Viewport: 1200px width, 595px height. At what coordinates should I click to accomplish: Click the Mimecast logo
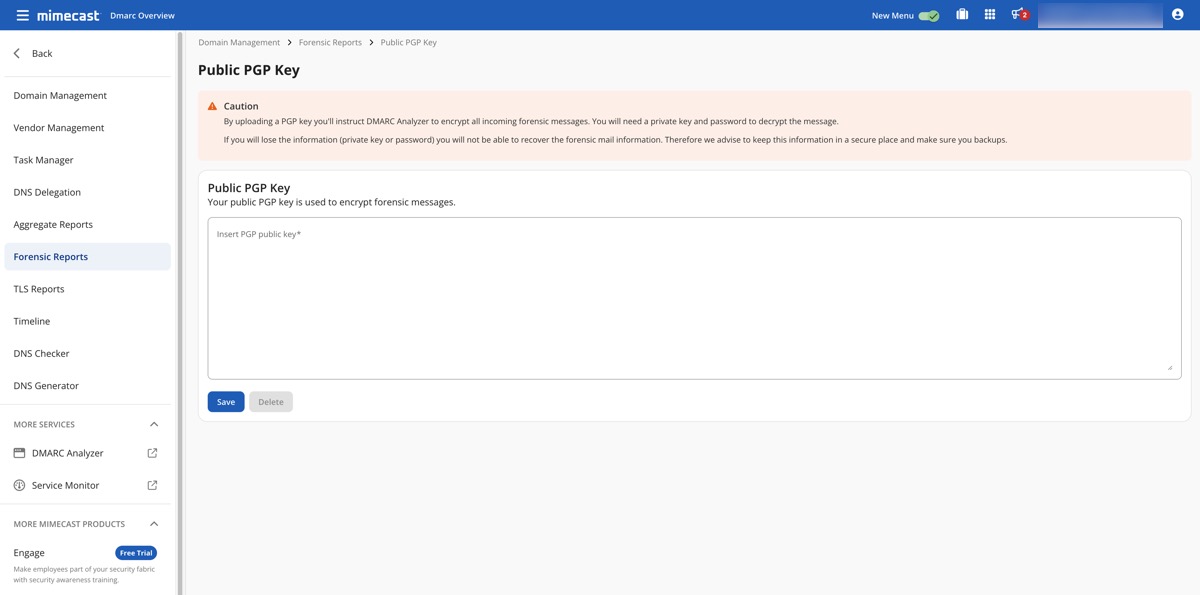pyautogui.click(x=67, y=15)
